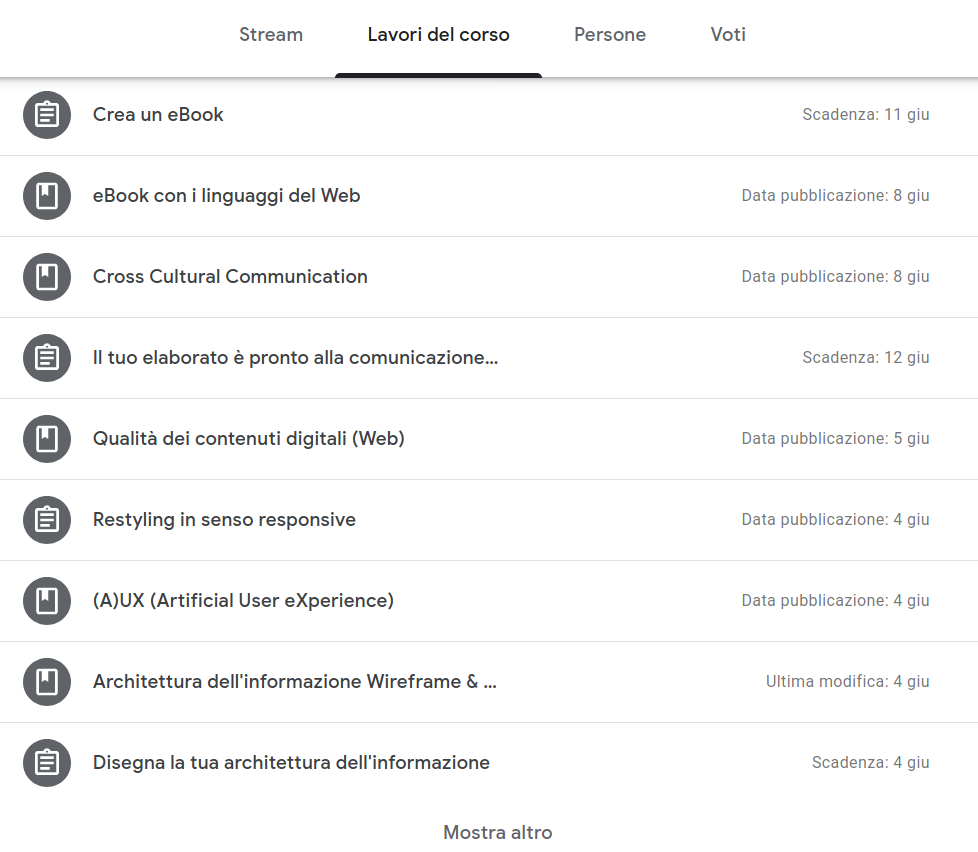
Task: Click material icon for Qualità dei contenuti digitali
Action: pos(47,439)
